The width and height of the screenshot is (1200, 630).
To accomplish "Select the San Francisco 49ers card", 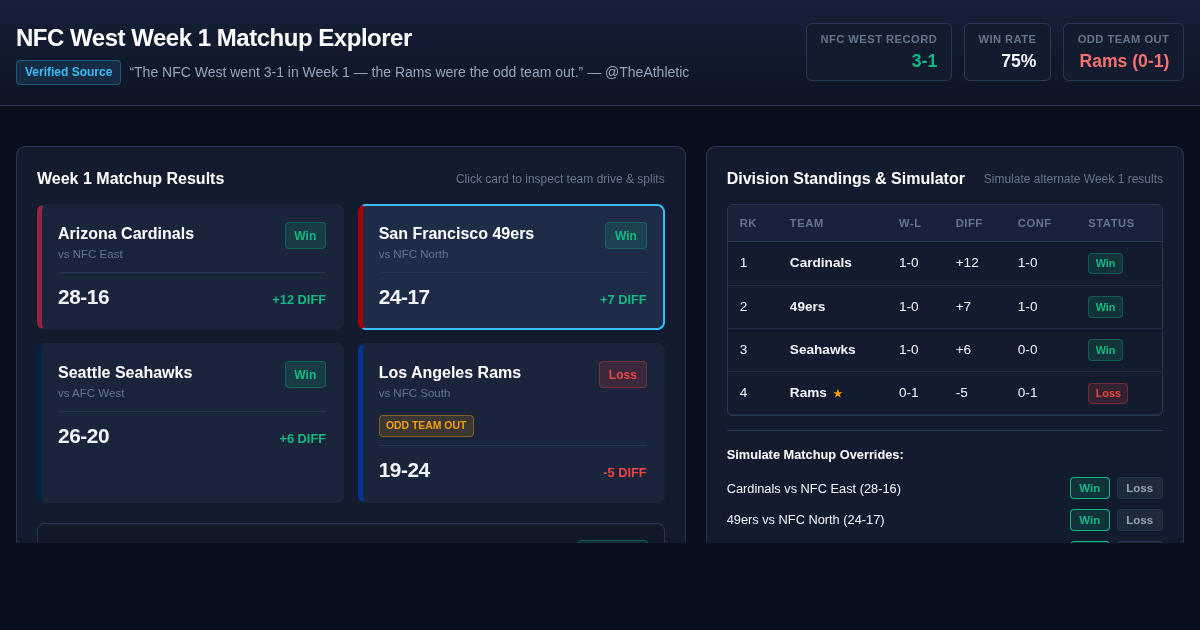I will pyautogui.click(x=511, y=267).
